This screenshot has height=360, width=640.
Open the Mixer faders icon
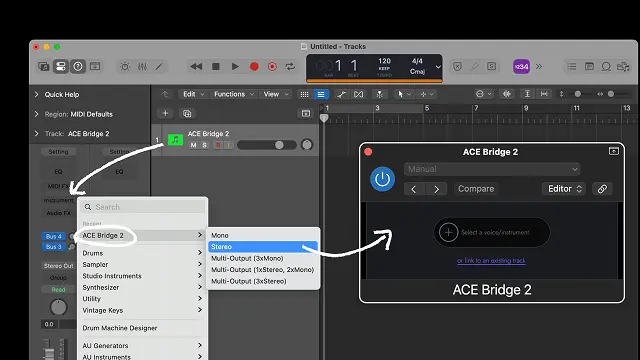142,67
